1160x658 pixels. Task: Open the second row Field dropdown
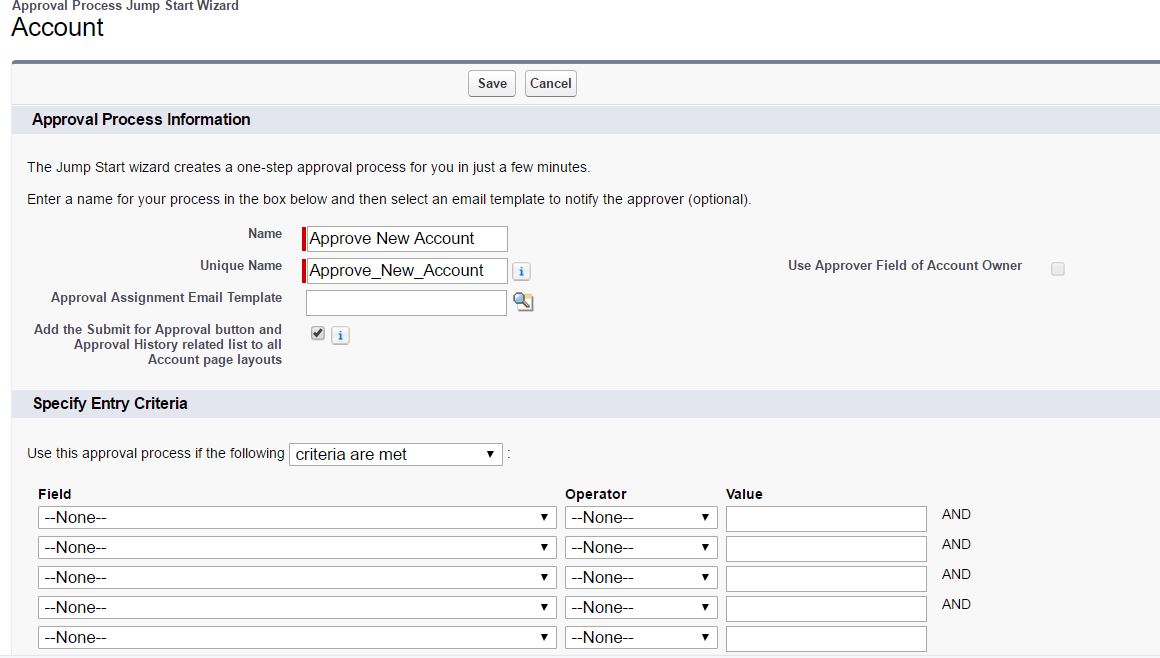coord(296,548)
